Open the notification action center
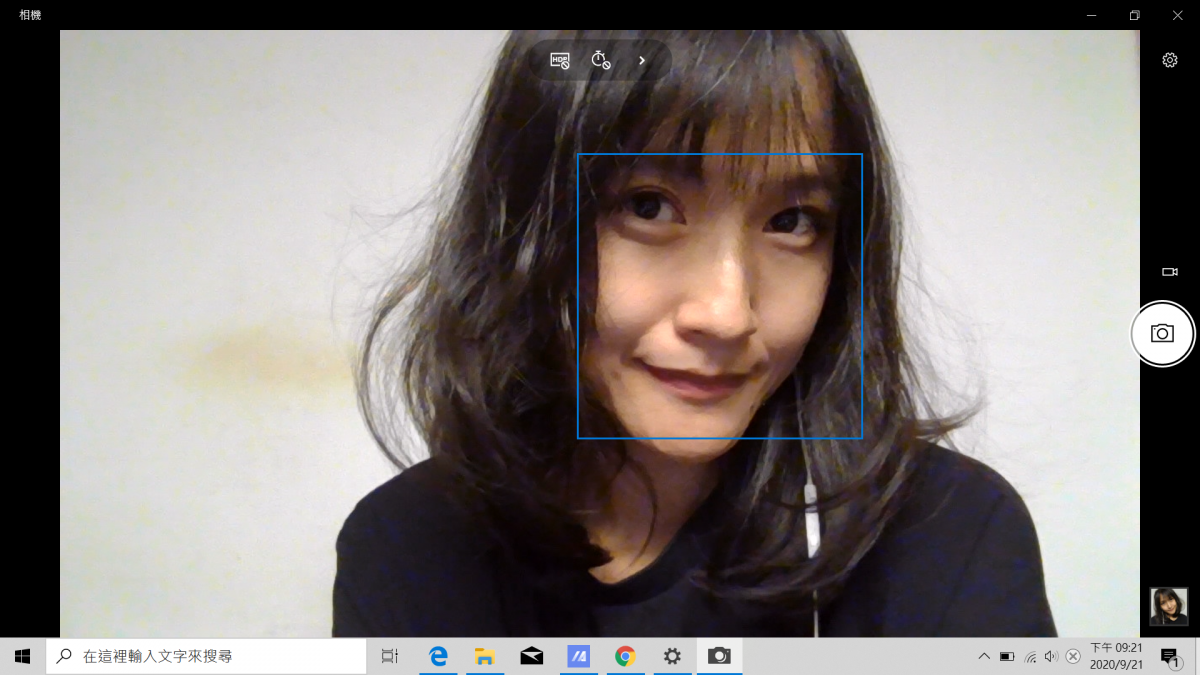 [1169, 656]
